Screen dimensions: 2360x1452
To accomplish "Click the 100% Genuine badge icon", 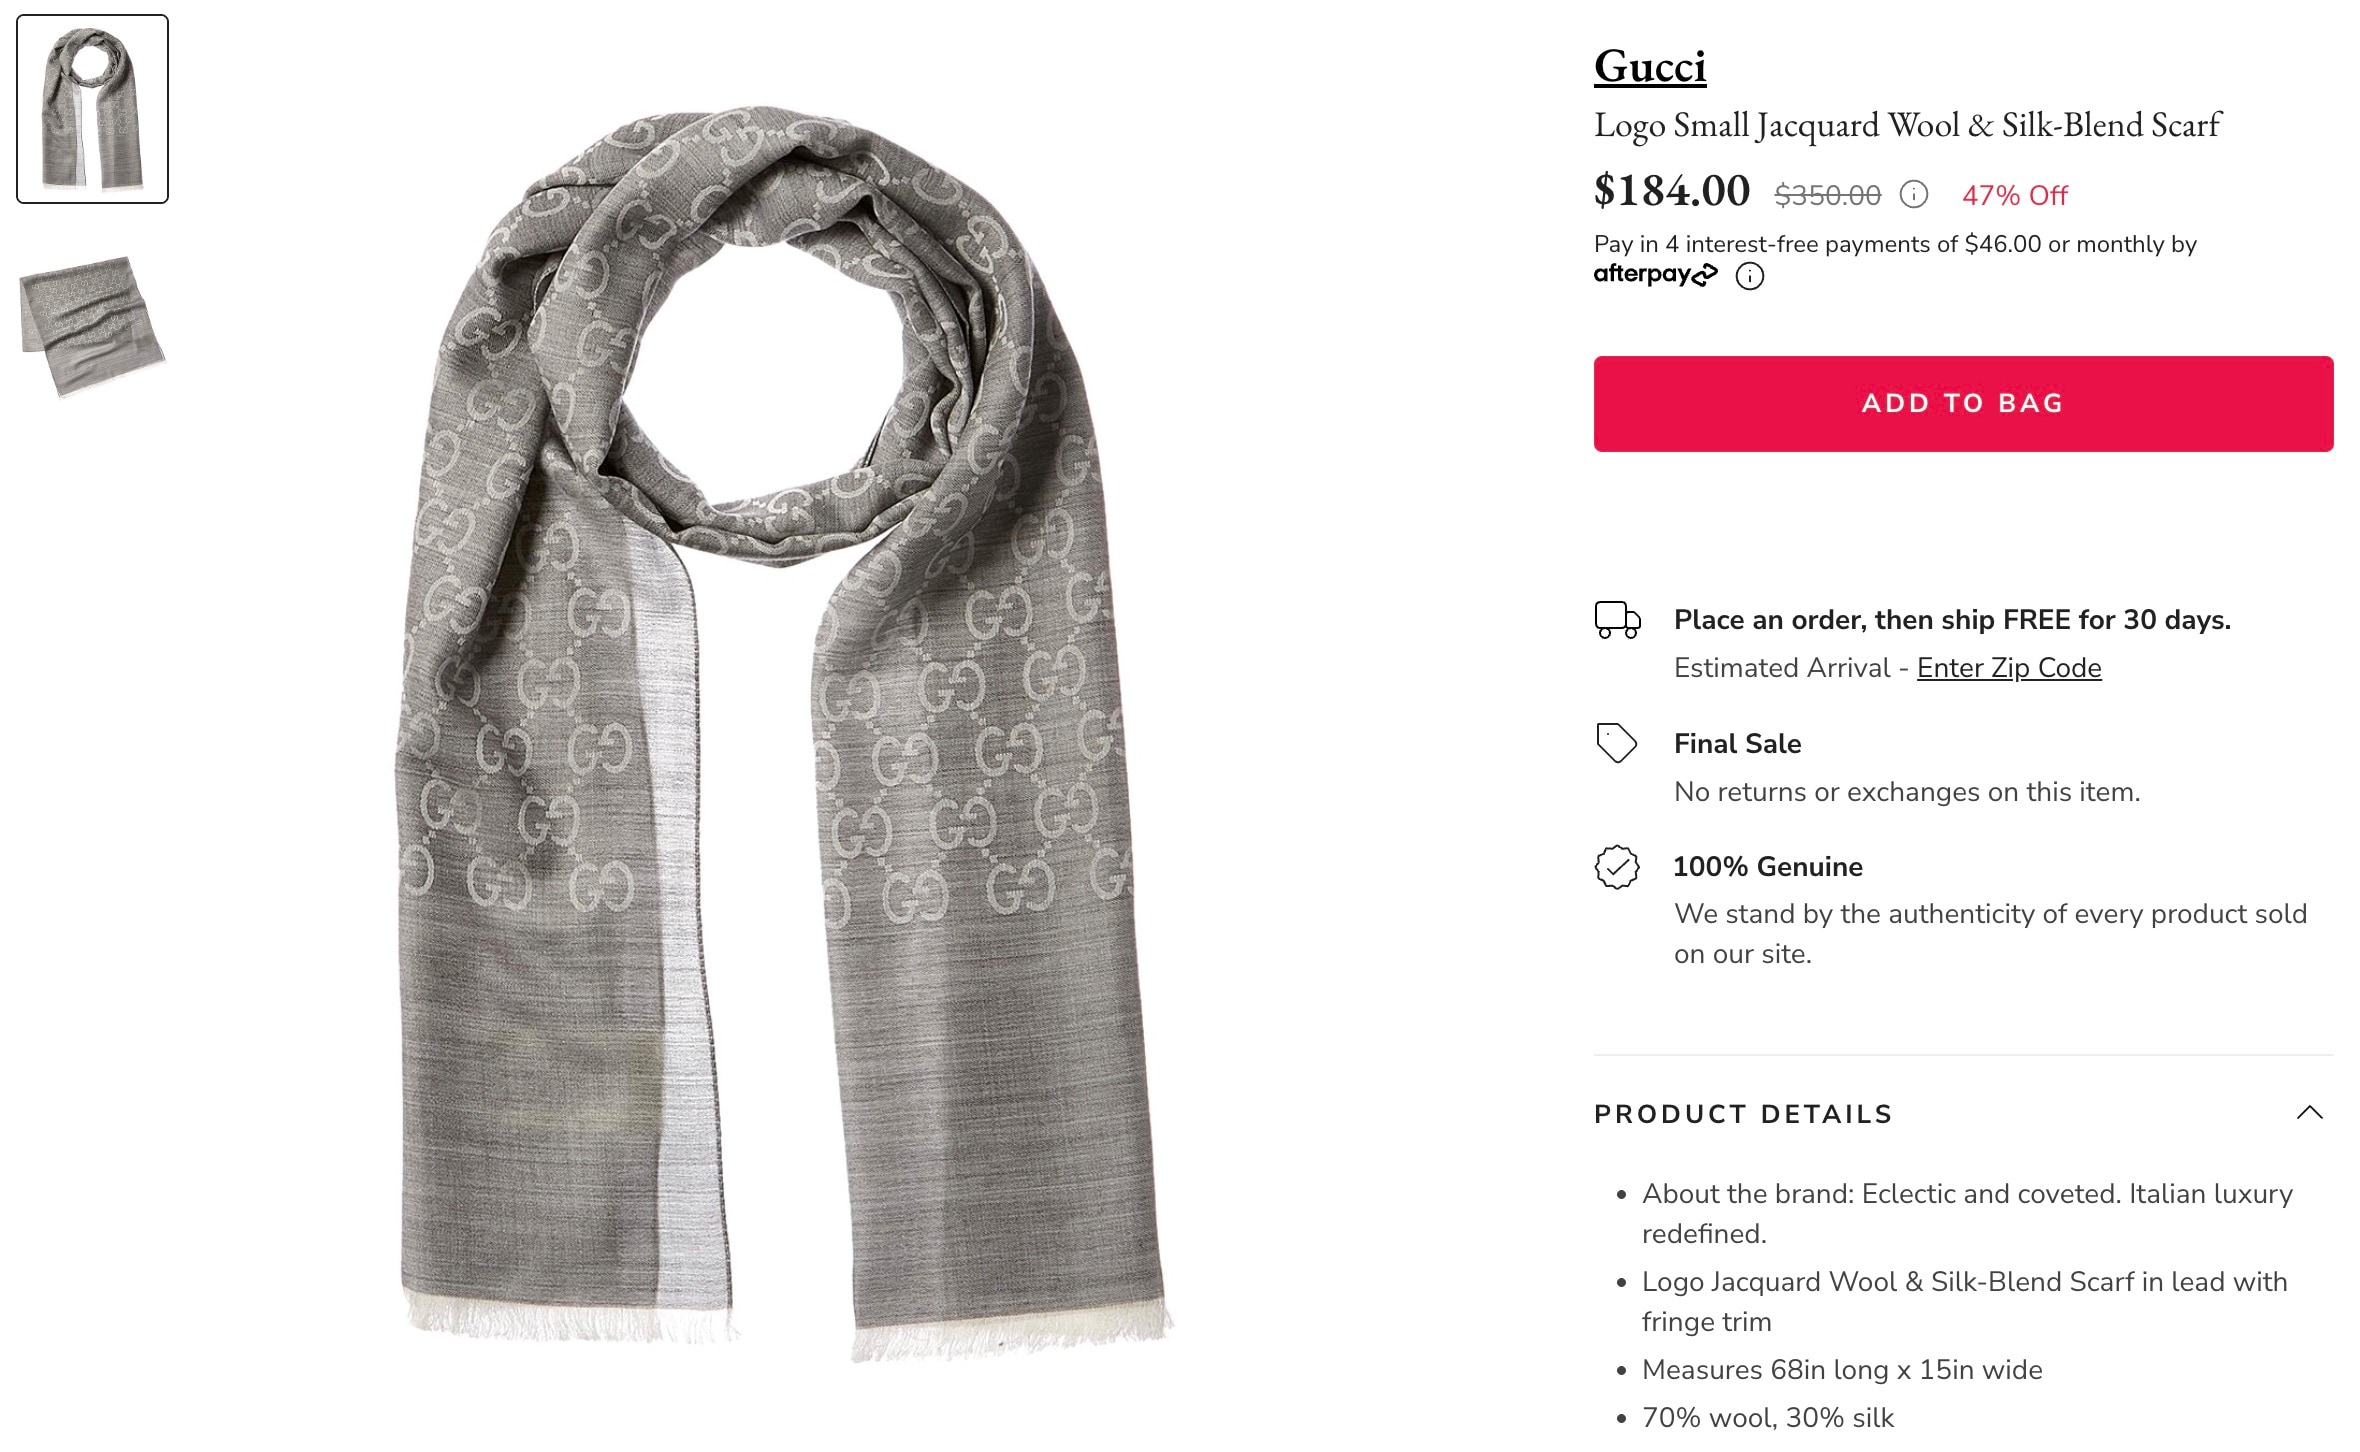I will point(1617,867).
